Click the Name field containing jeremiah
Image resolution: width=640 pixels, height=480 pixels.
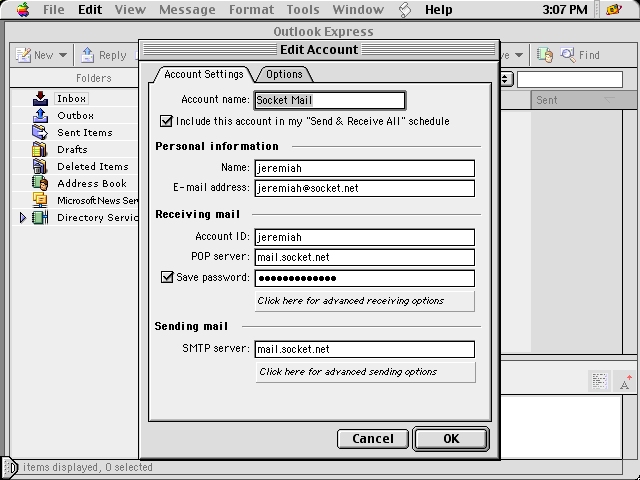click(364, 168)
